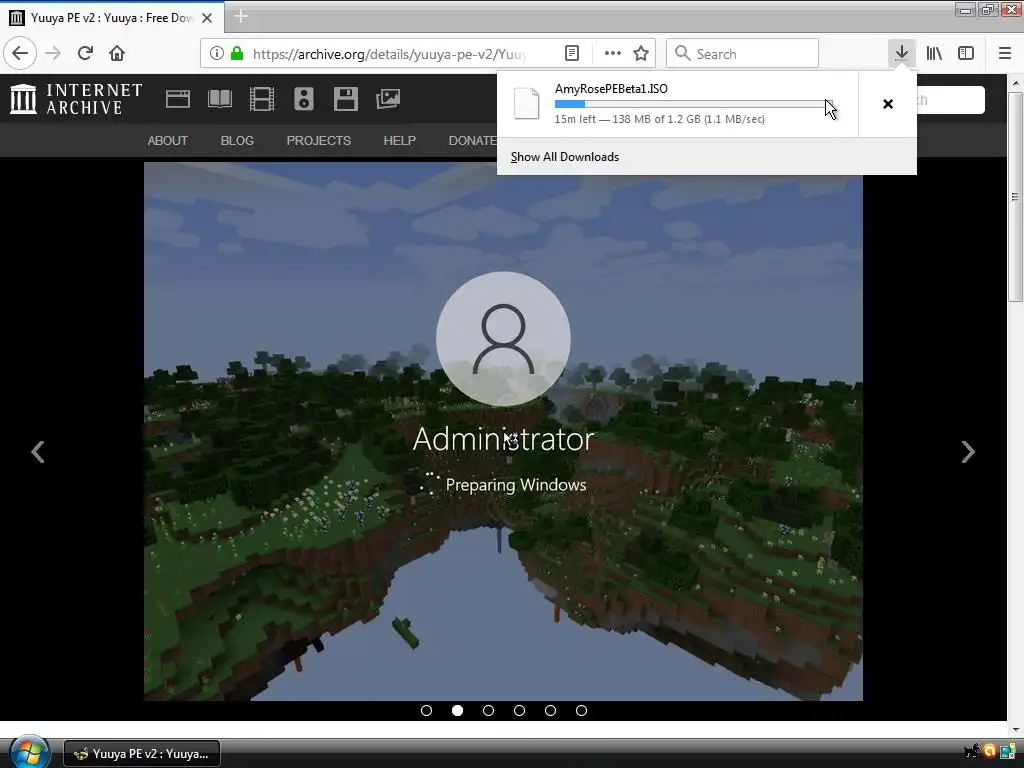
Task: Show sidebars toolbar button
Action: (966, 53)
